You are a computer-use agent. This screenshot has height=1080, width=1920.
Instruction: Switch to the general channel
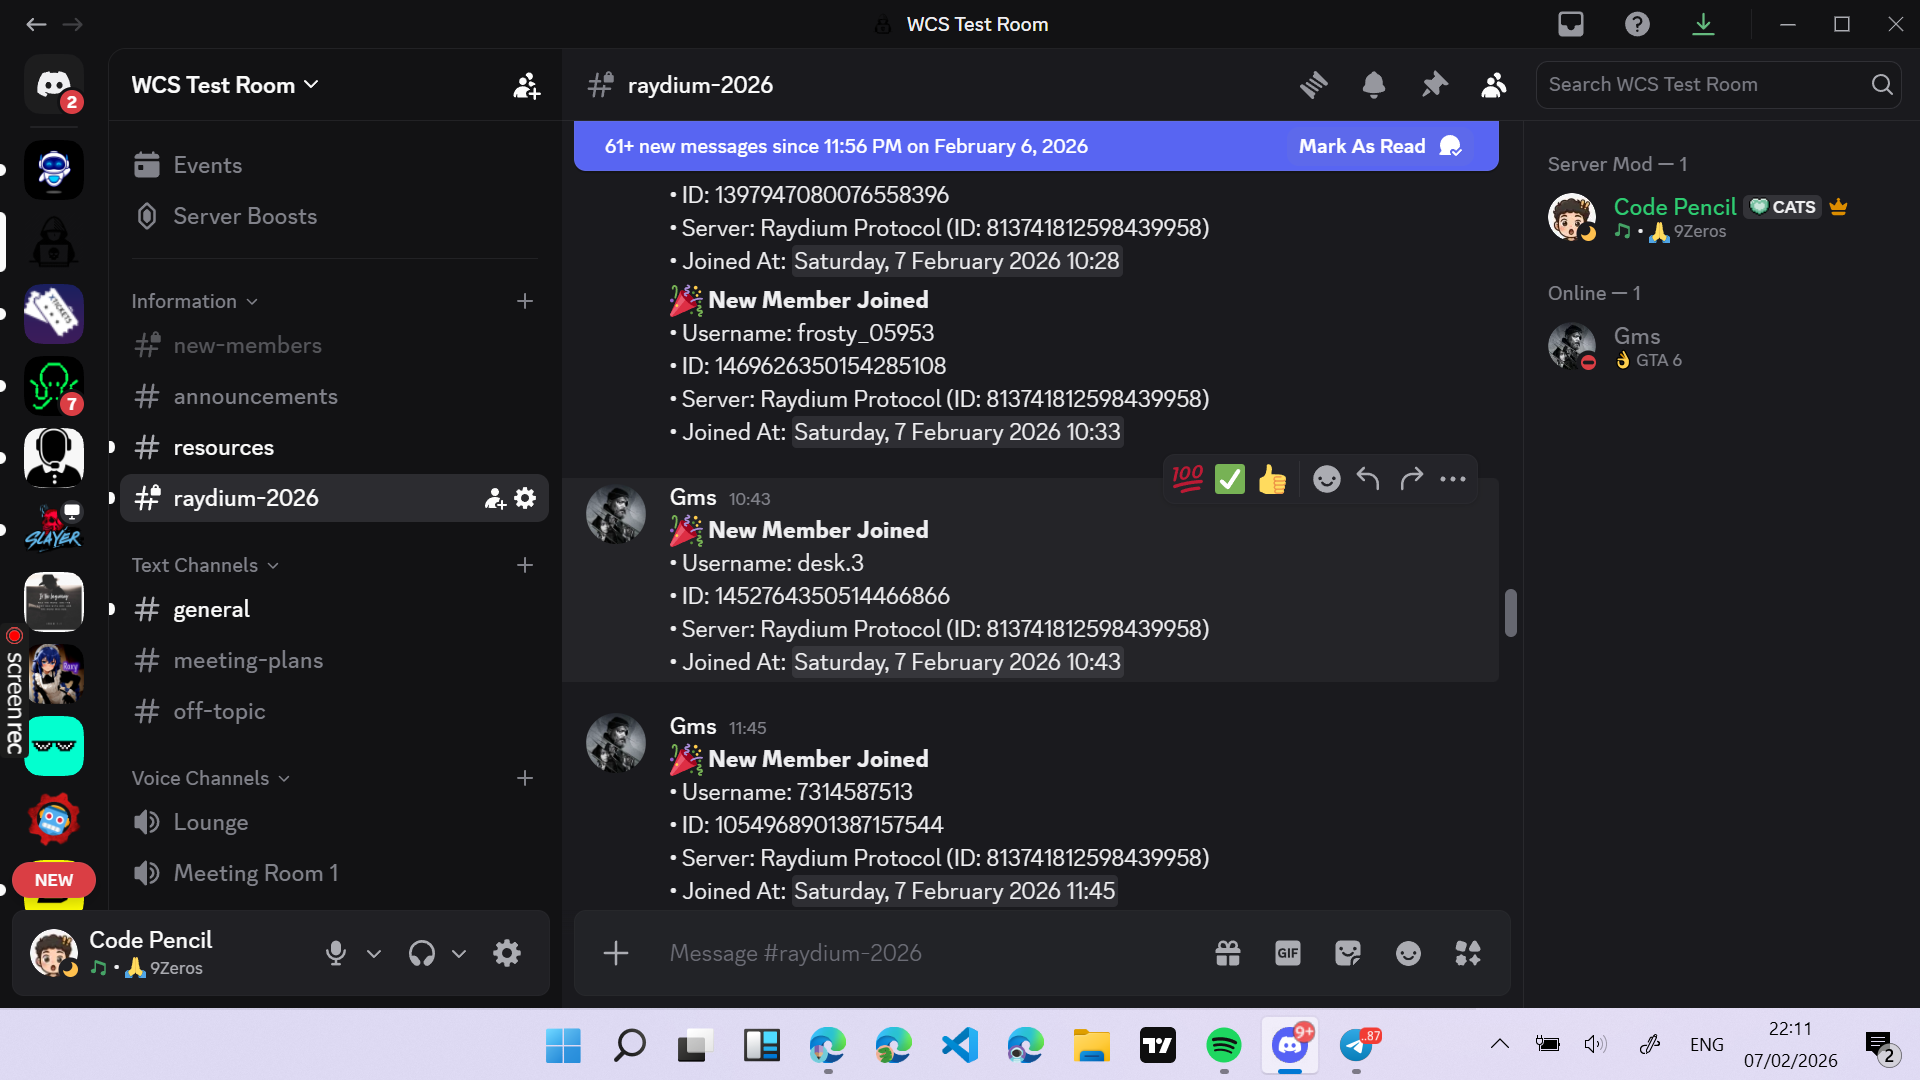(211, 609)
